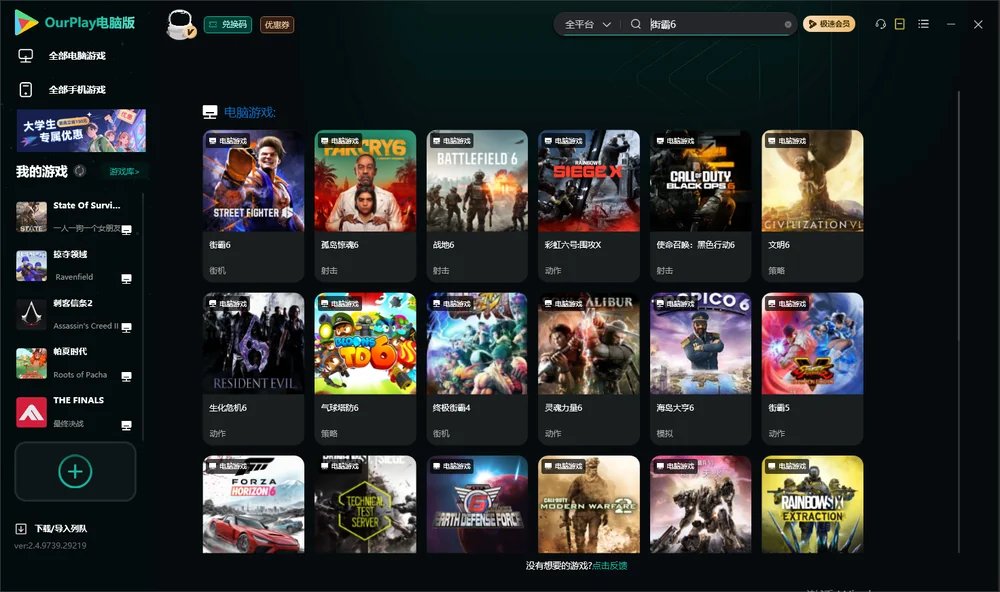Screen dimensions: 1000x592
Task: Open the Modern Warfare 2 card
Action: [589, 504]
